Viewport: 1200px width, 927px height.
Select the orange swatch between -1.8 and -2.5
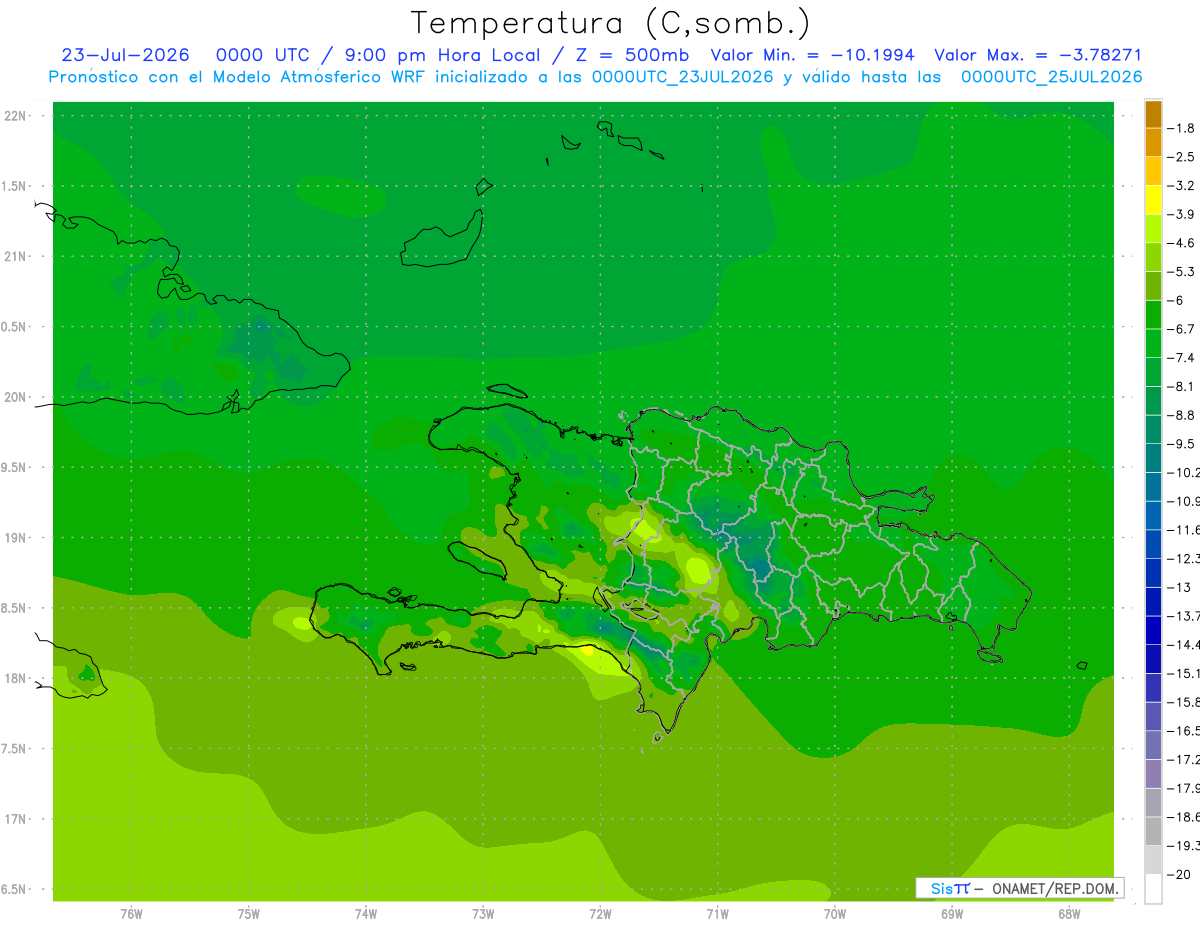tap(1153, 142)
